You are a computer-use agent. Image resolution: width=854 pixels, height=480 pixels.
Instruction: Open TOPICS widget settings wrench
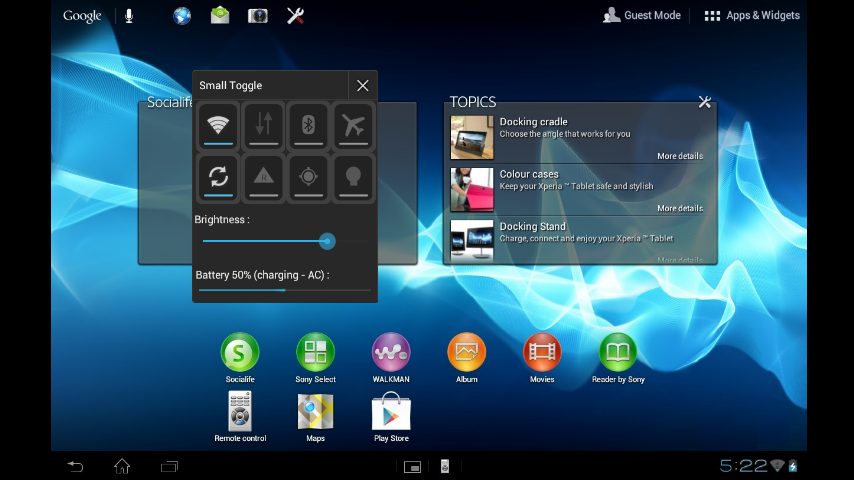pyautogui.click(x=704, y=102)
